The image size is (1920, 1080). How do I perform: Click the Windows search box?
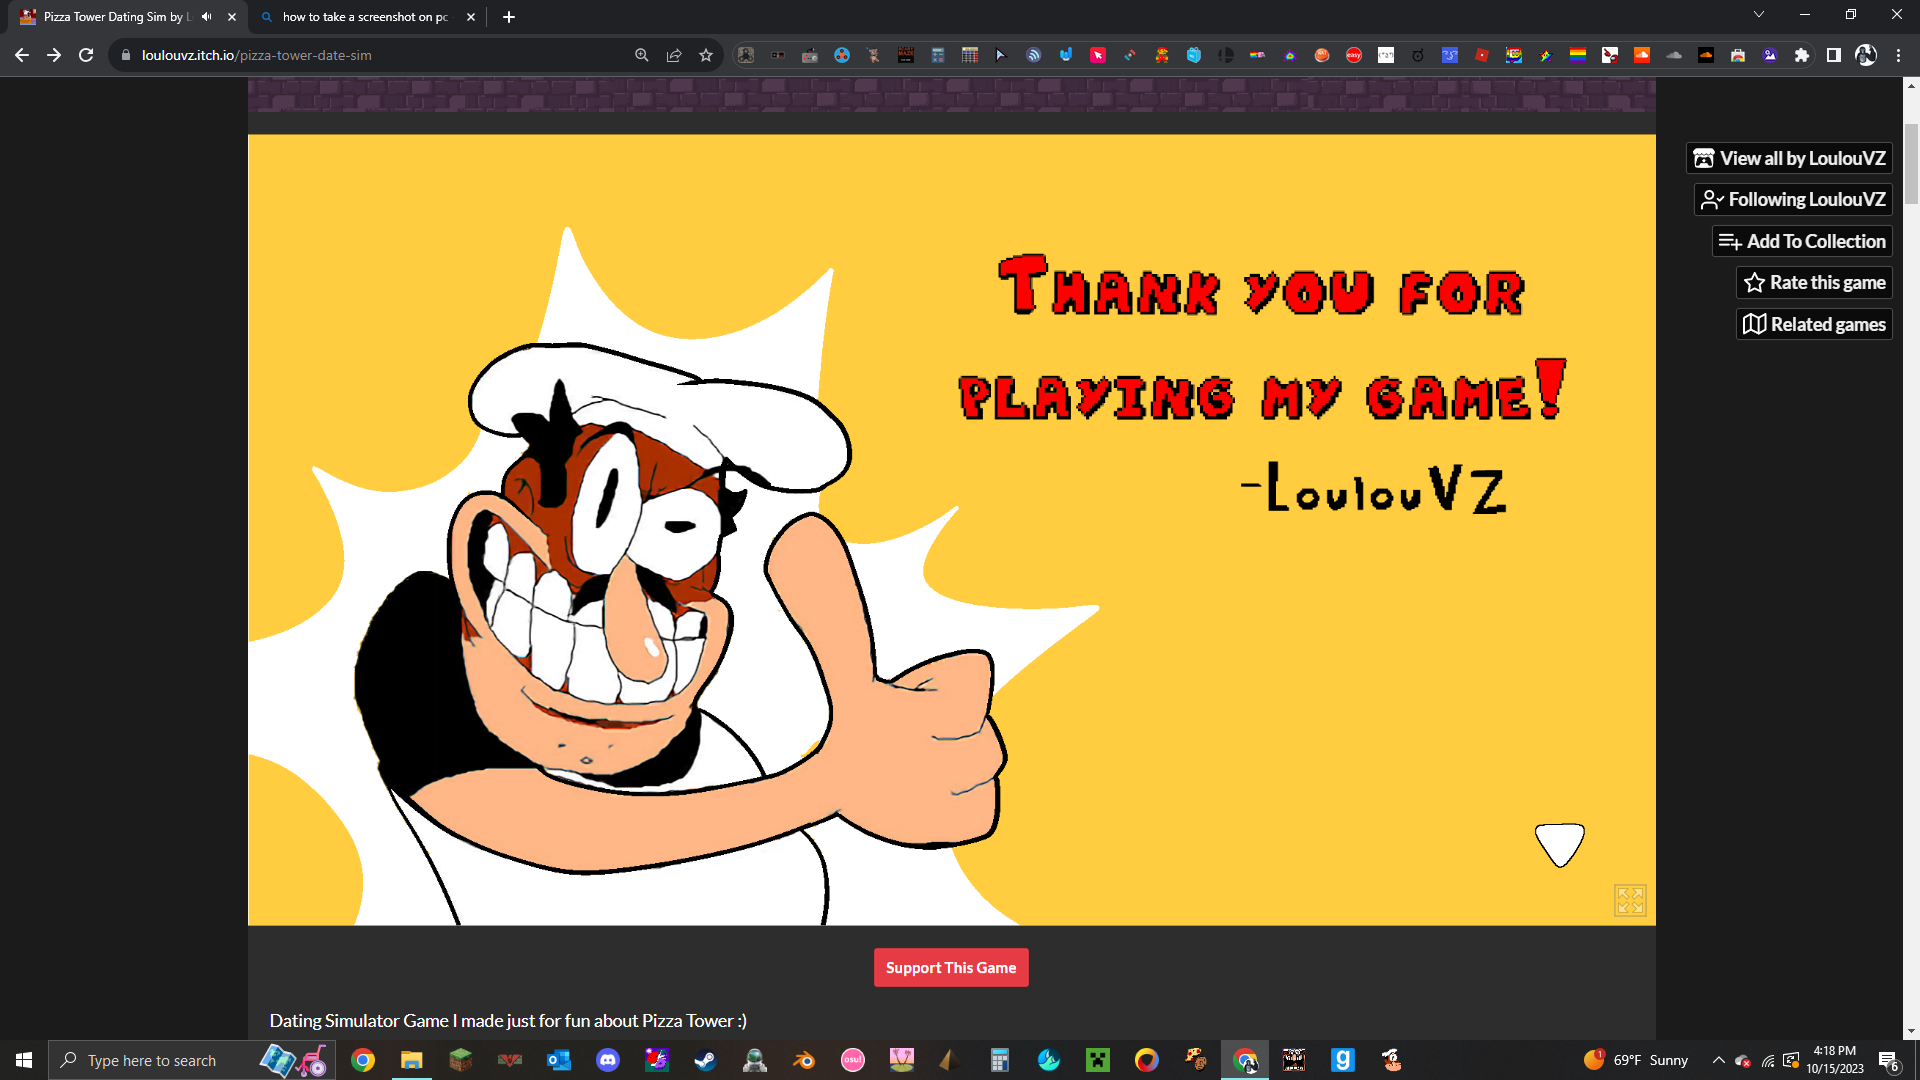(x=160, y=1060)
